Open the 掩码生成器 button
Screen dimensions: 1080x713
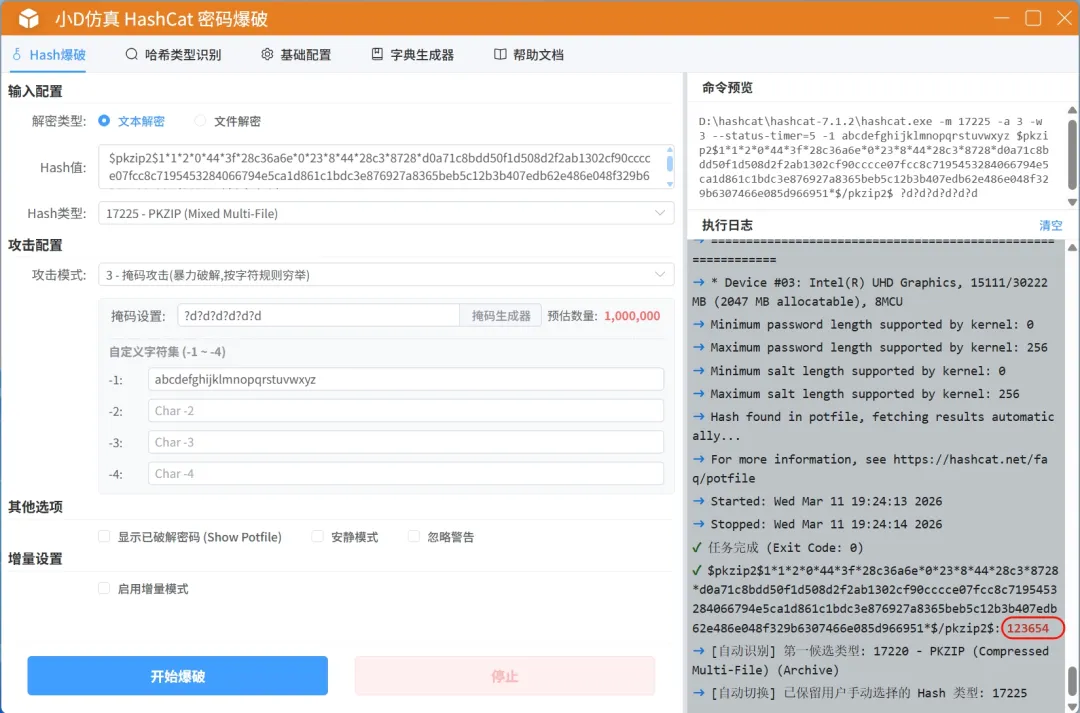point(501,316)
